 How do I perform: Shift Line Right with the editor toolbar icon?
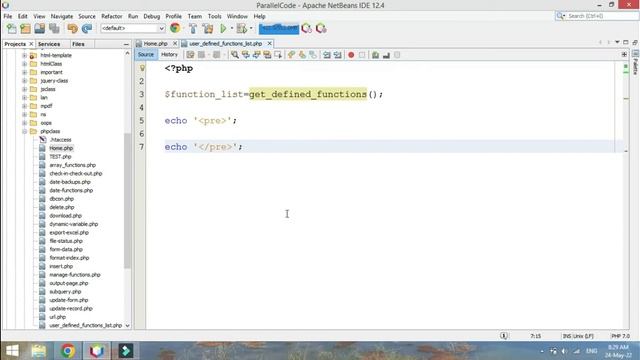tap(337, 55)
